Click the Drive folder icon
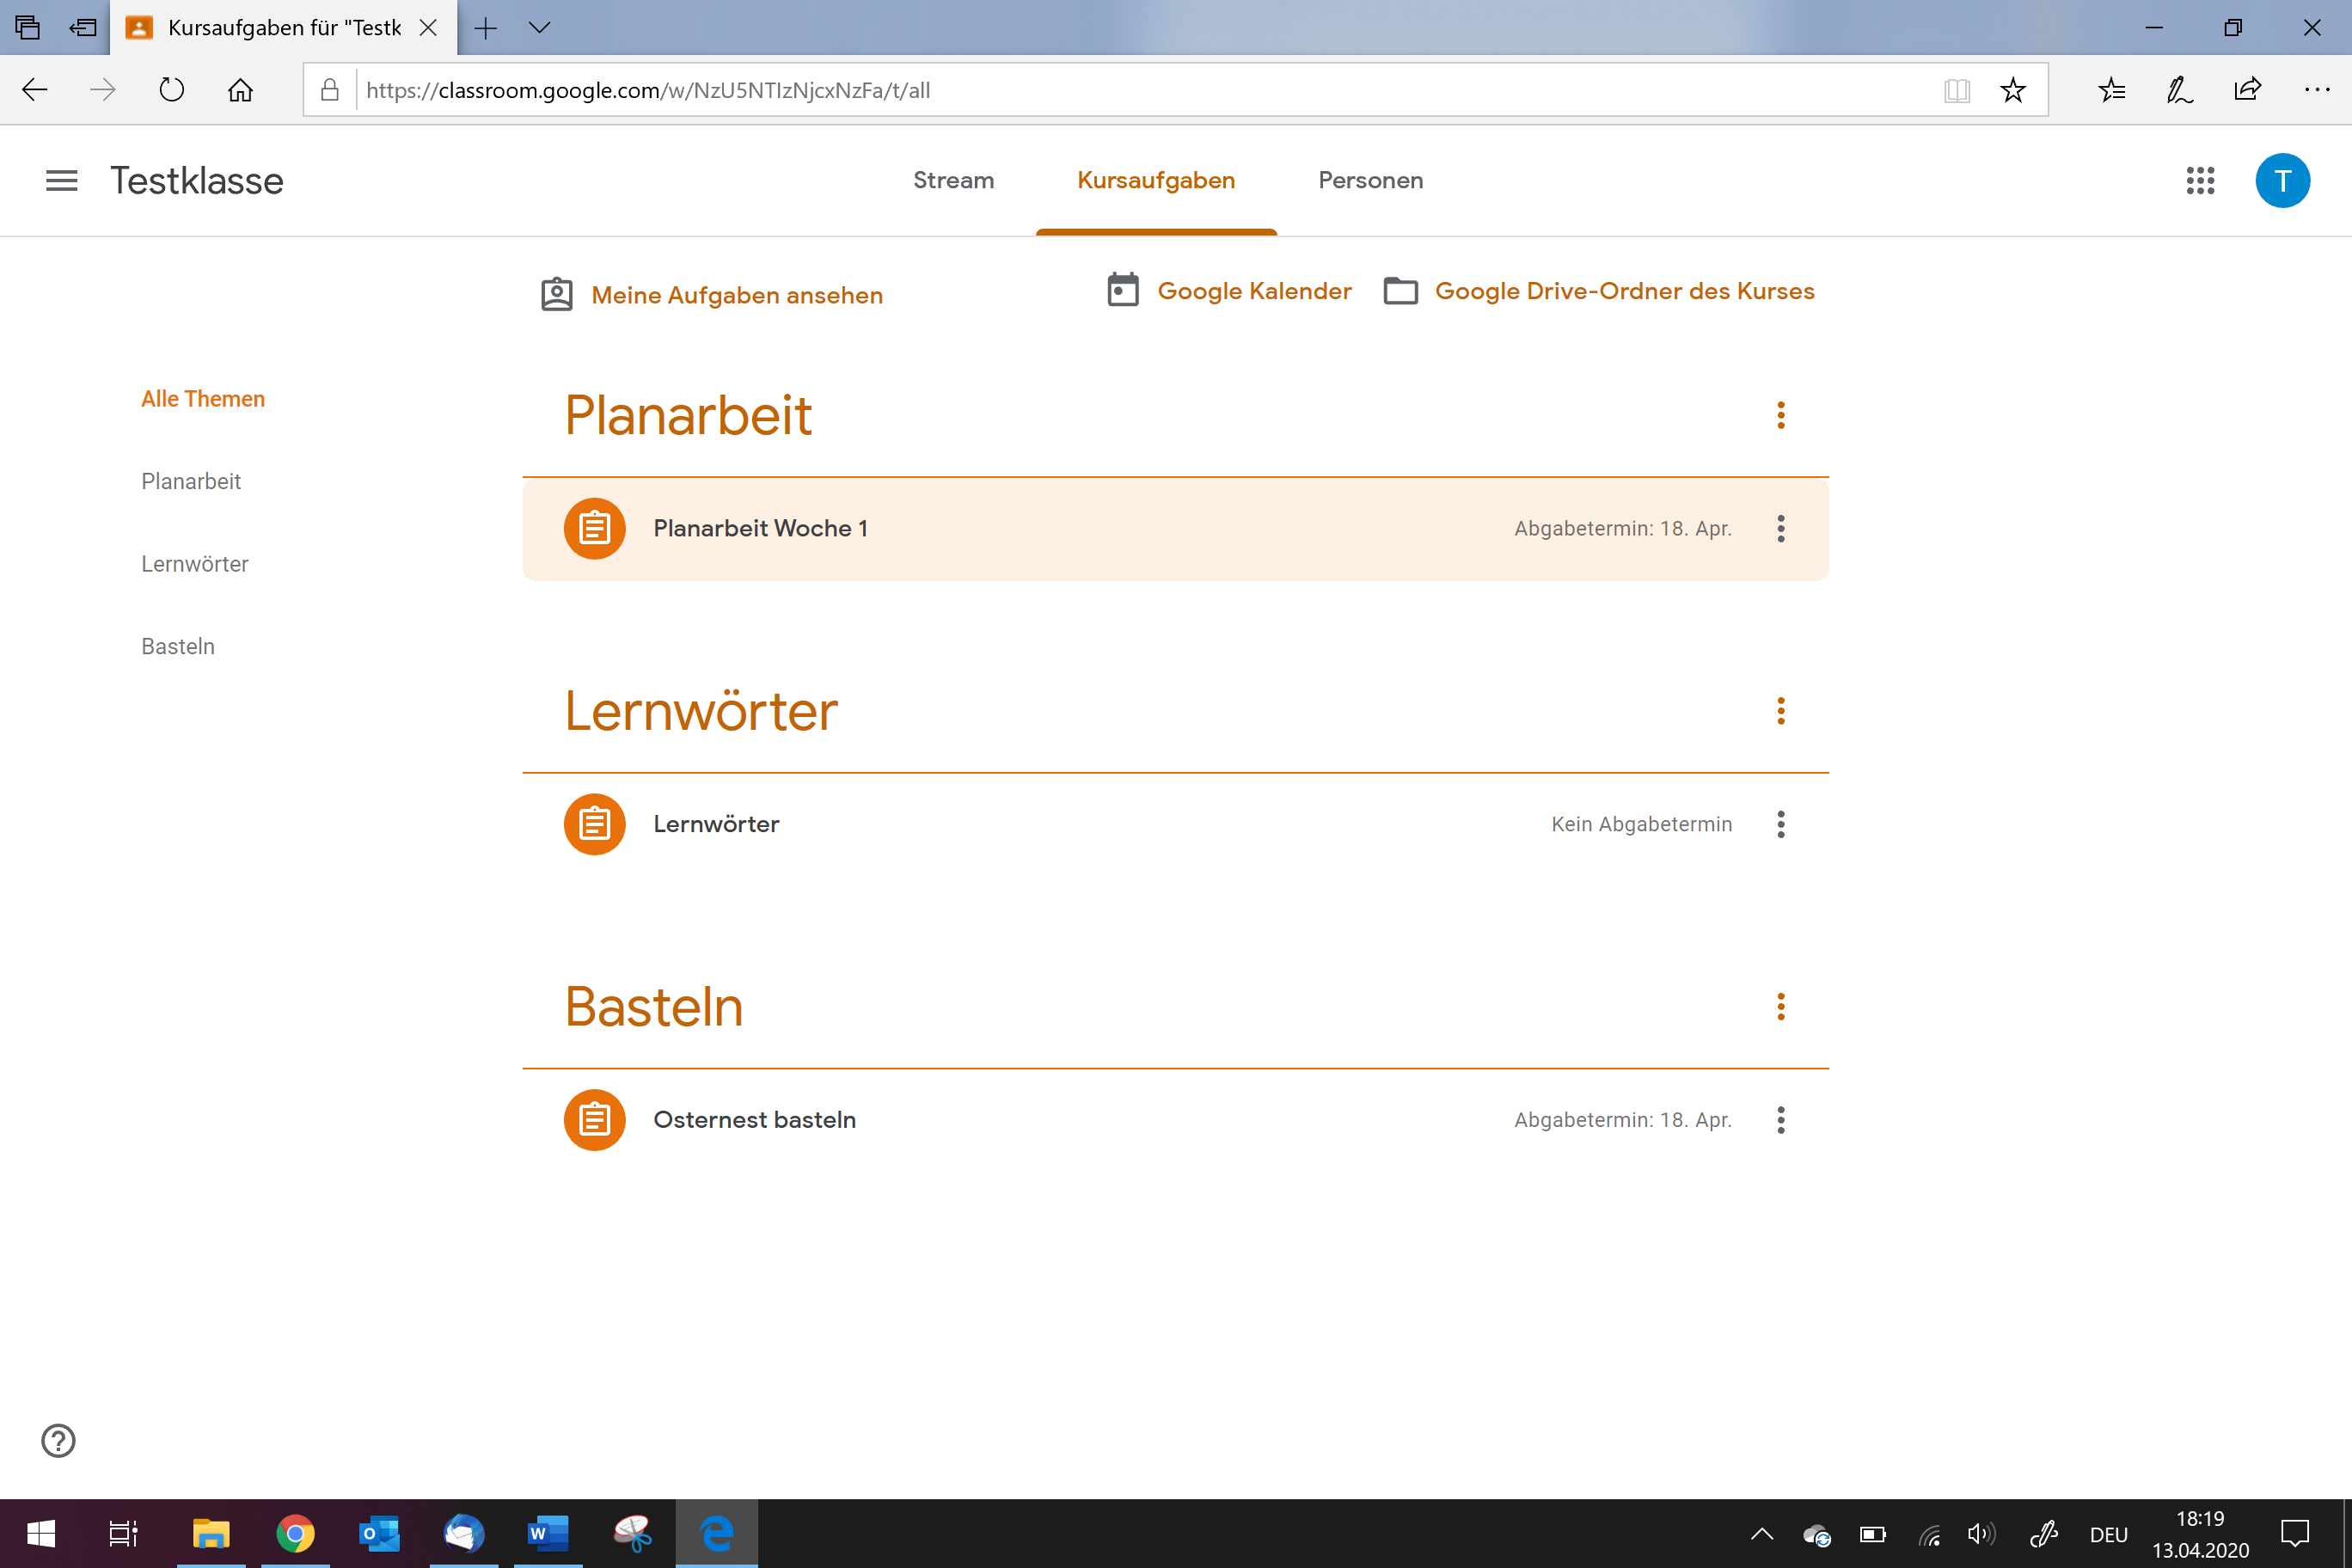This screenshot has height=1568, width=2352. pos(1400,291)
